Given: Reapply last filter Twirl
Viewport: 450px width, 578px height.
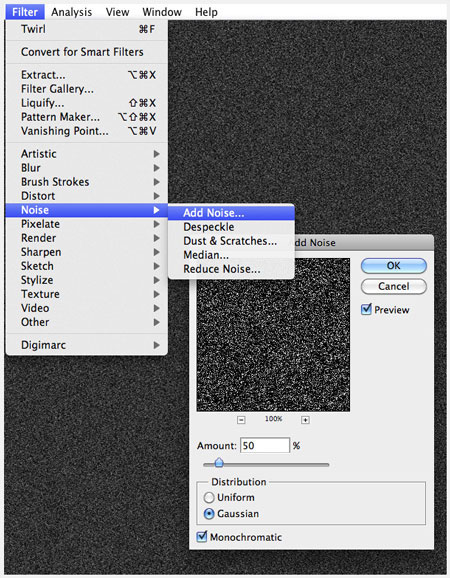Looking at the screenshot, I should point(87,29).
